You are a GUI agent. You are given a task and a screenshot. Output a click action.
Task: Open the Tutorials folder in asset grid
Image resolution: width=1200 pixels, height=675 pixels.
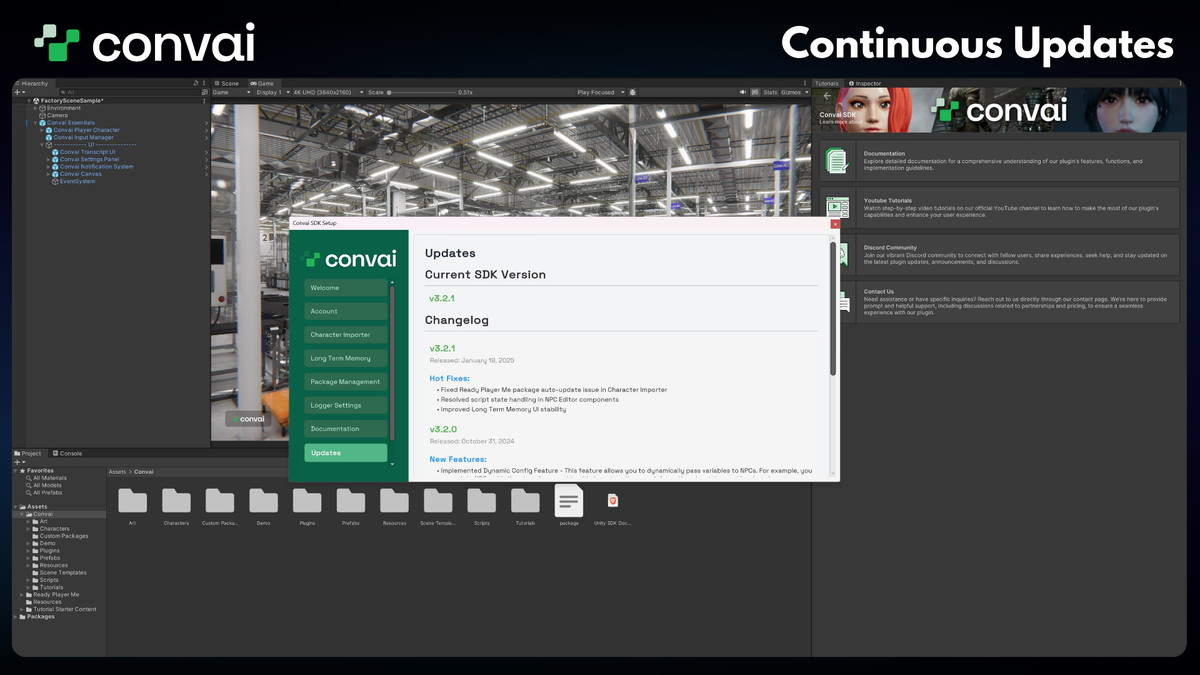[x=525, y=500]
